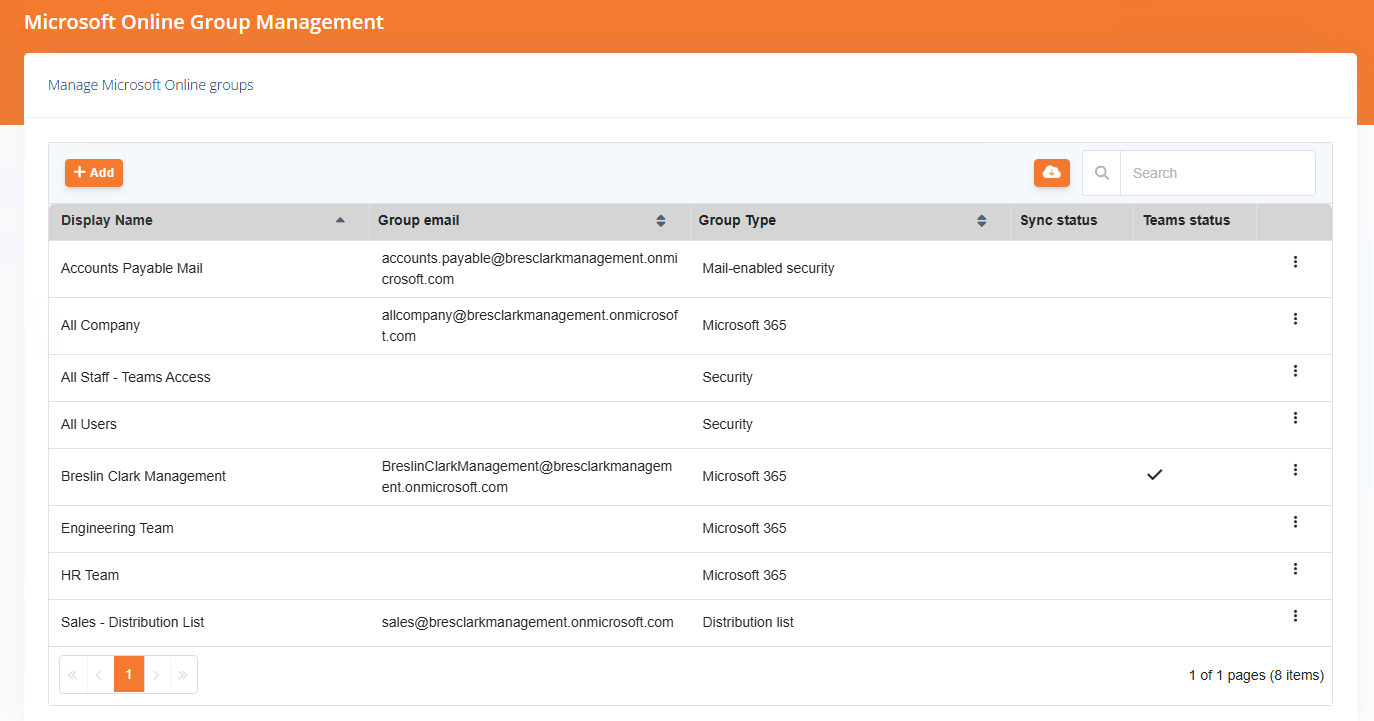1374x721 pixels.
Task: Open actions menu for Sales - Distribution List
Action: [1295, 615]
